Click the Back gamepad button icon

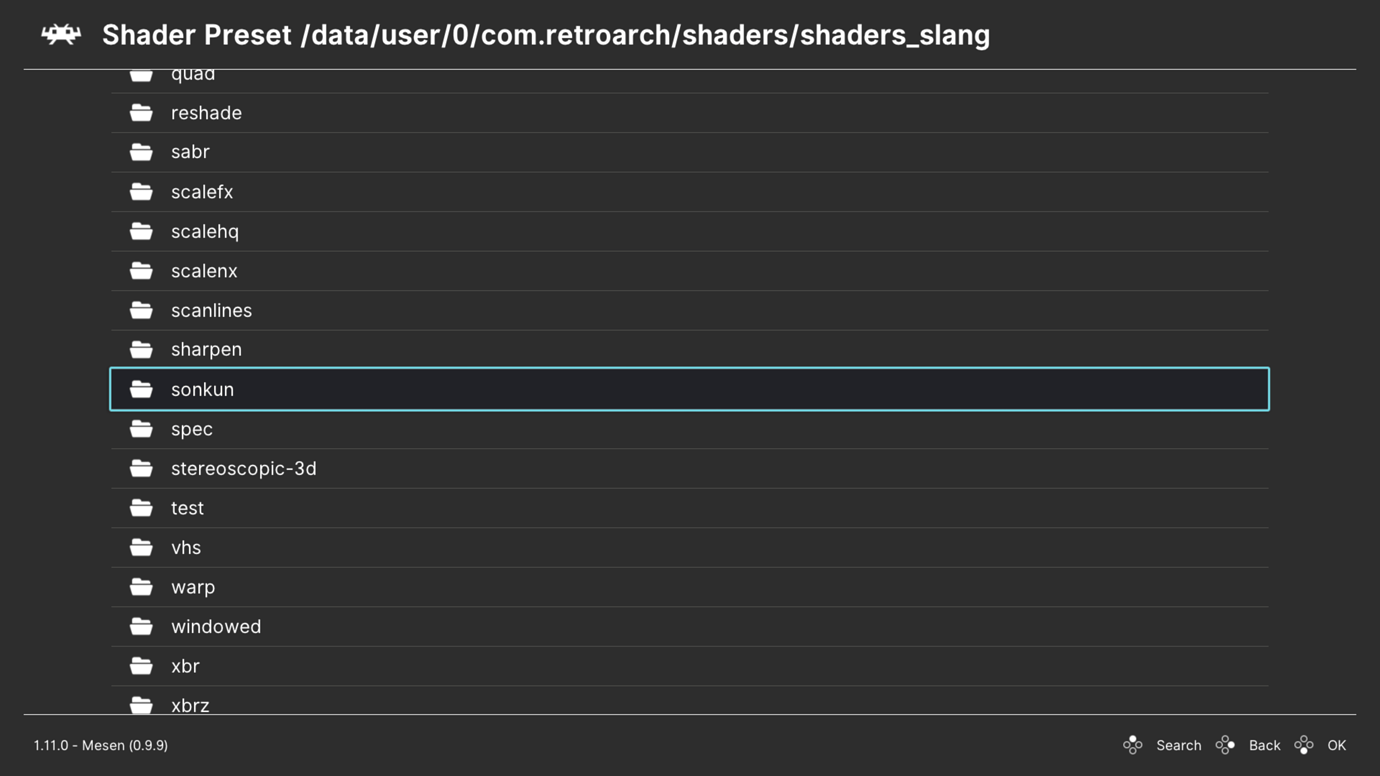click(x=1225, y=745)
